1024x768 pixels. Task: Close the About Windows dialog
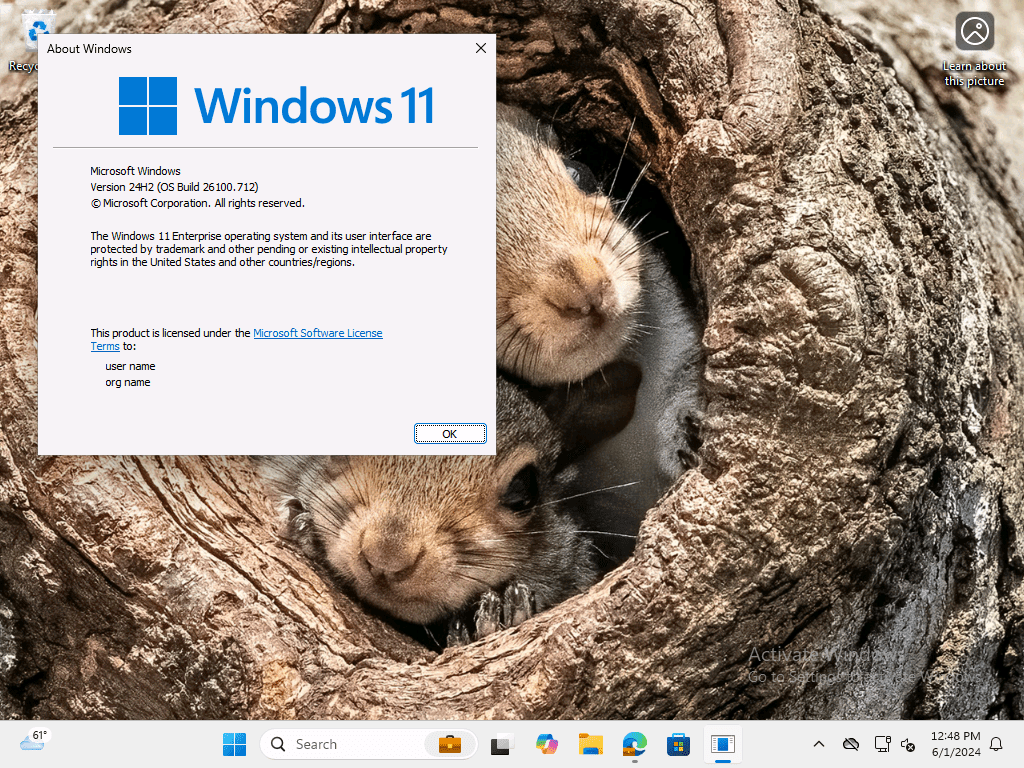coord(480,47)
